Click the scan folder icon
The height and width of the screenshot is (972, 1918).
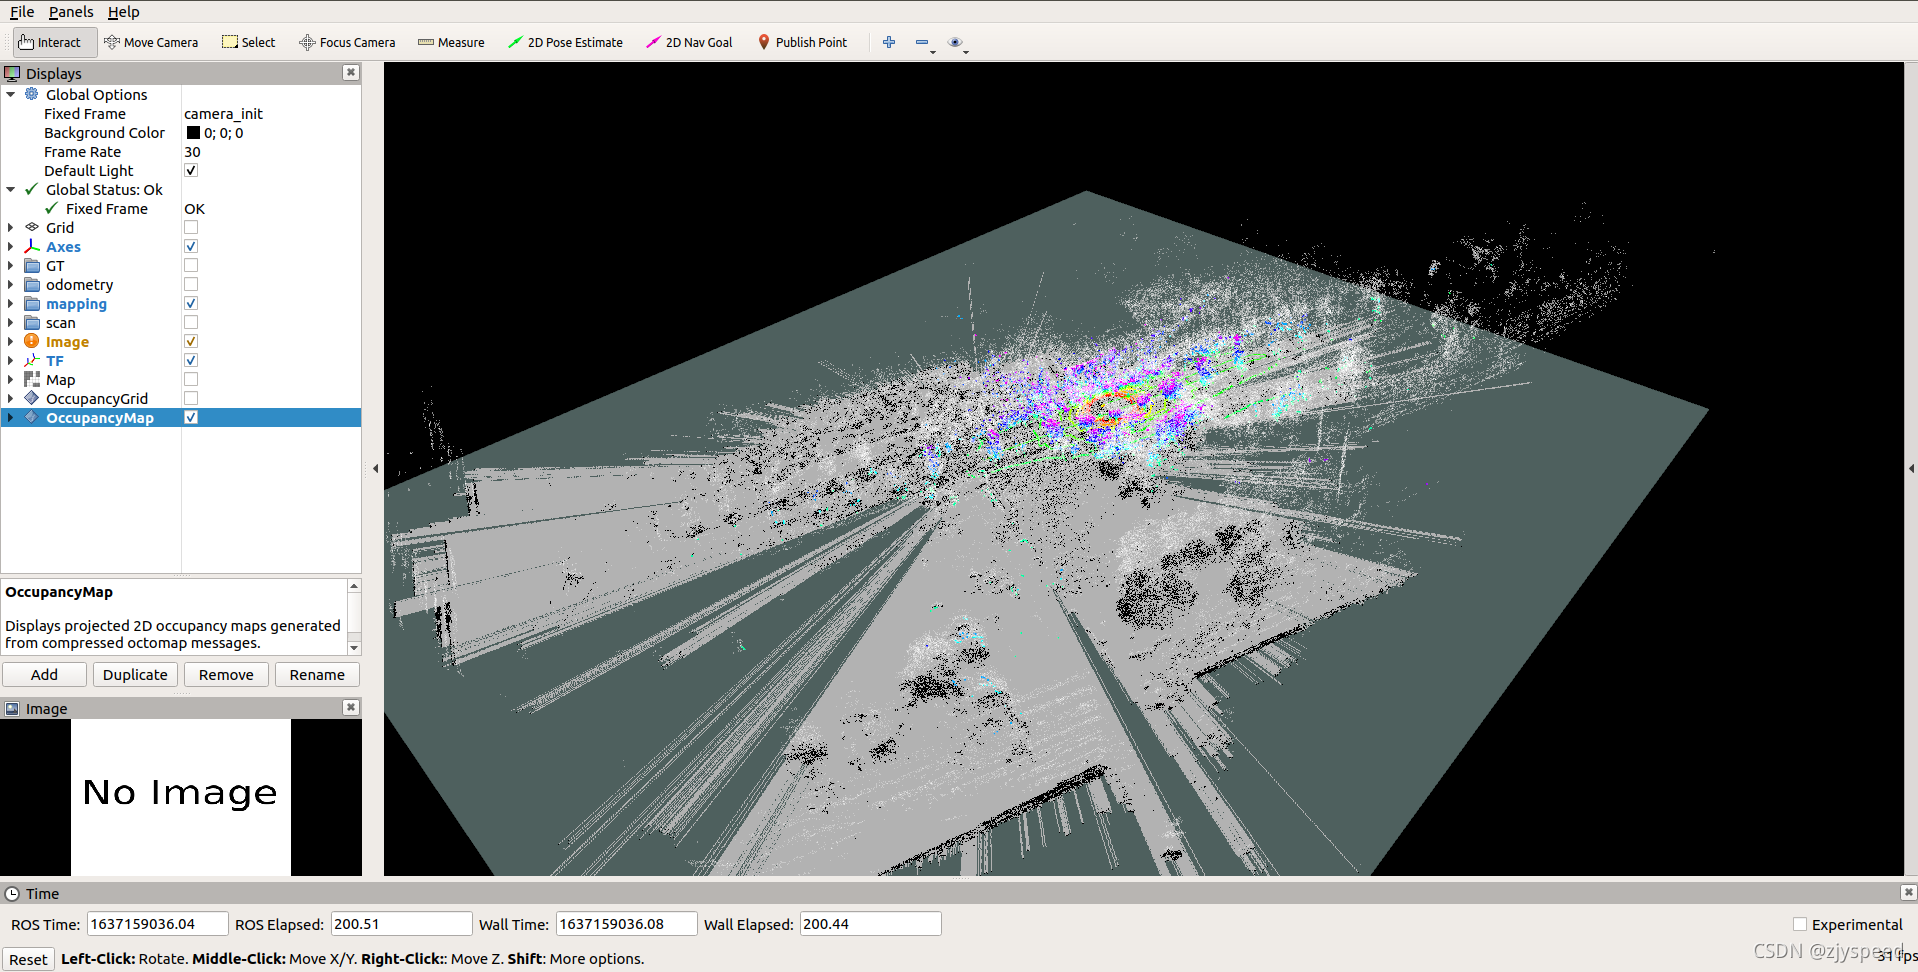pyautogui.click(x=32, y=323)
